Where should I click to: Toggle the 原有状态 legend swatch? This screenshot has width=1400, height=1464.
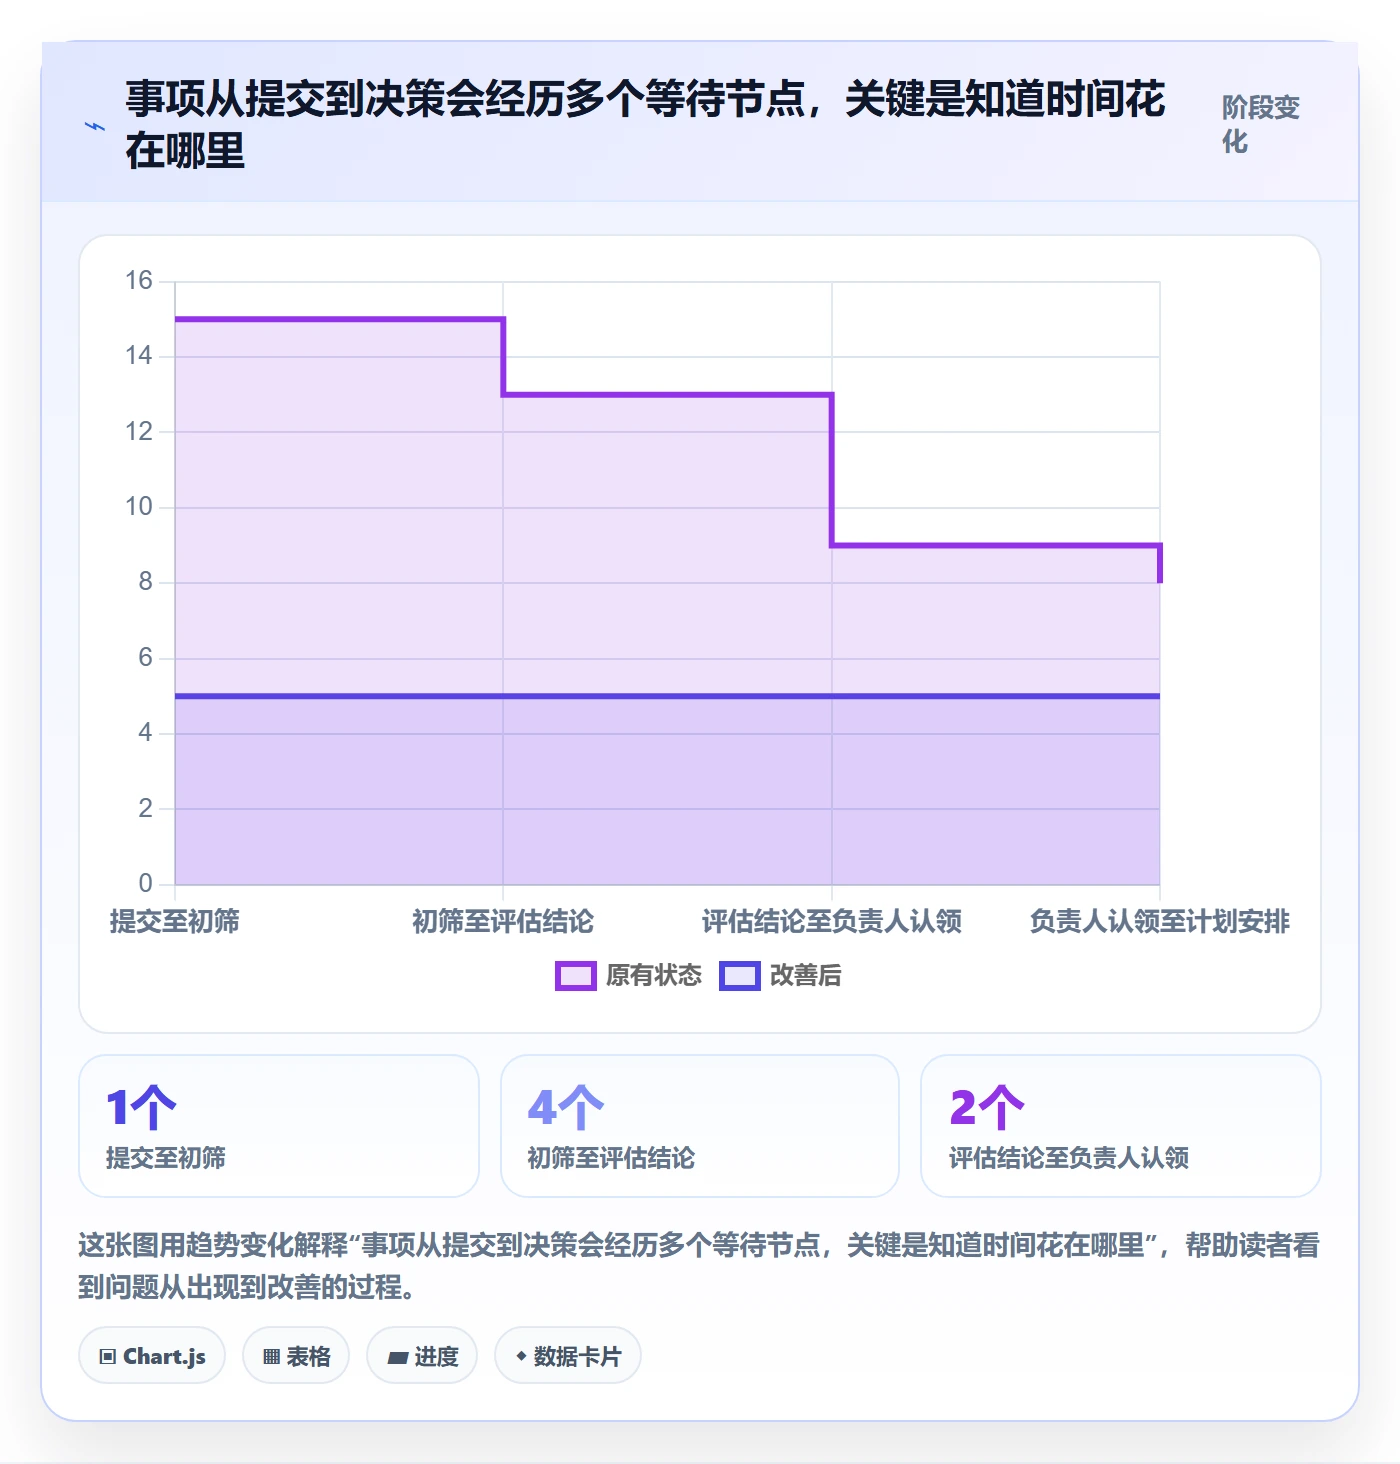(x=576, y=976)
